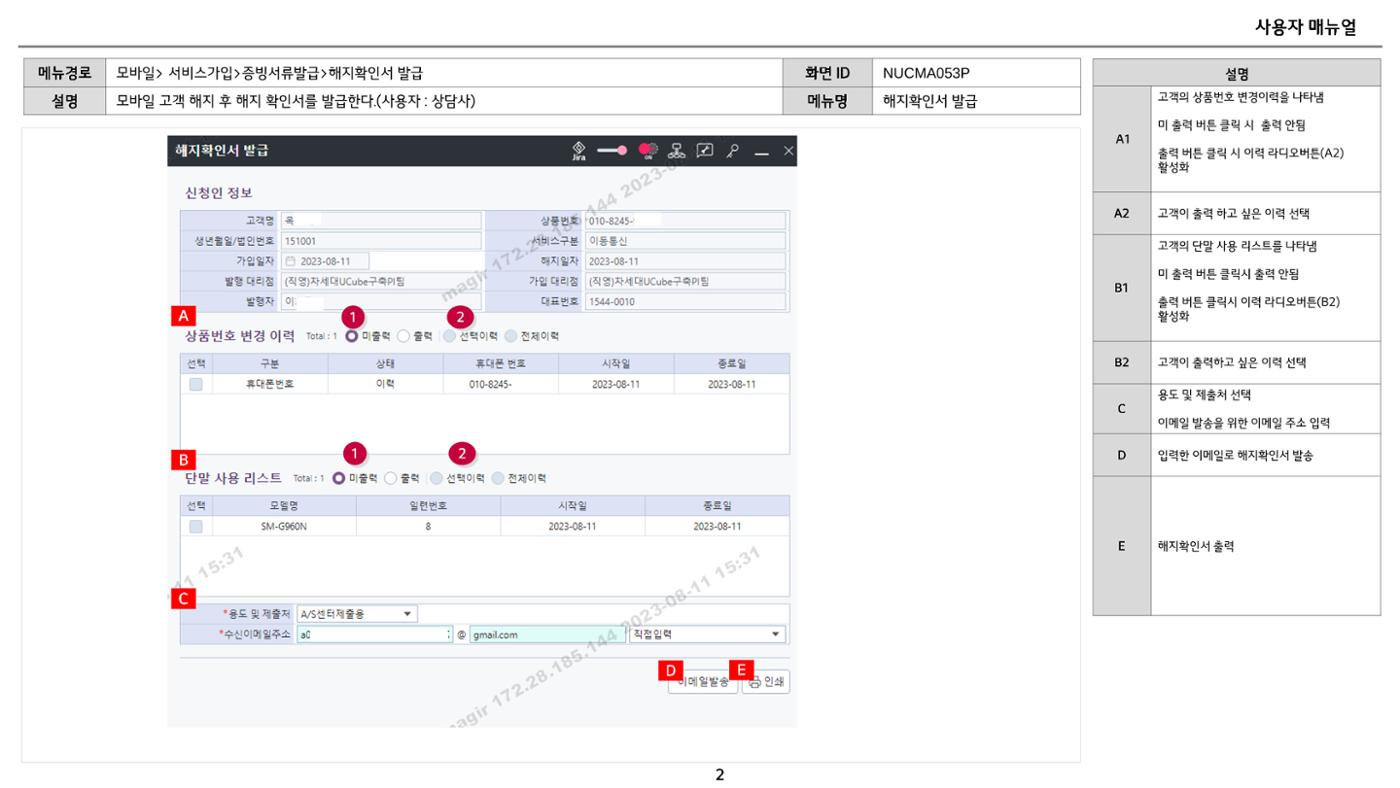The width and height of the screenshot is (1400, 788).
Task: Choose 전체이력 in 단말 사용 리스트 section
Action: coord(498,478)
